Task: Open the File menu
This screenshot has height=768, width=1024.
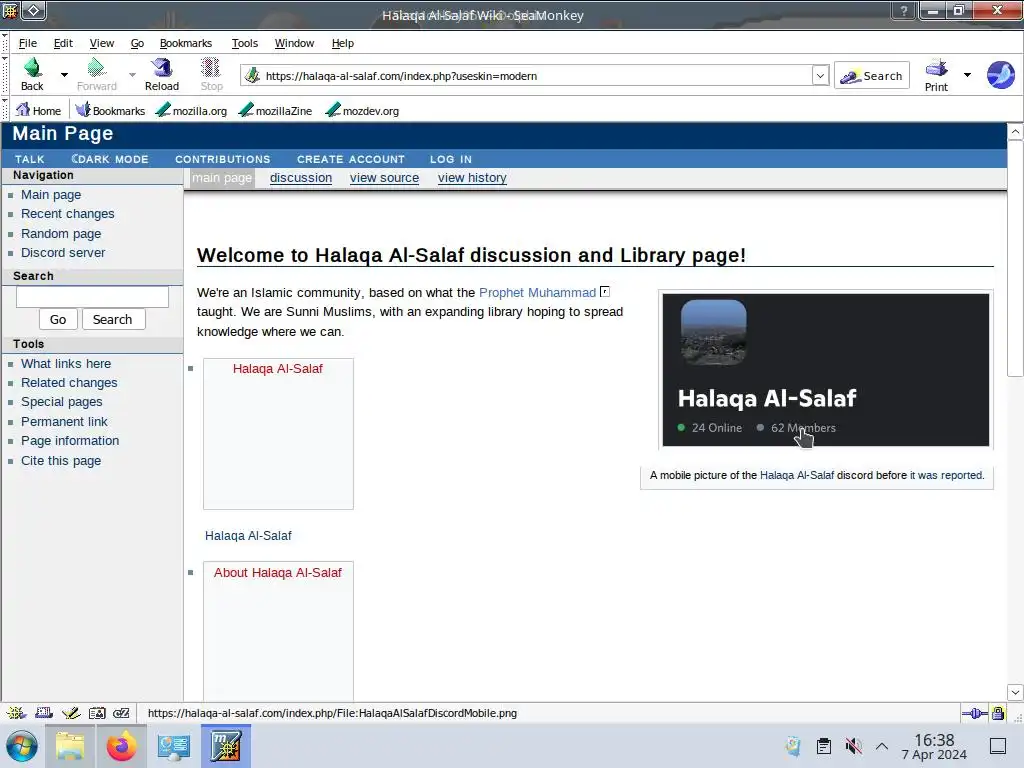Action: coord(27,43)
